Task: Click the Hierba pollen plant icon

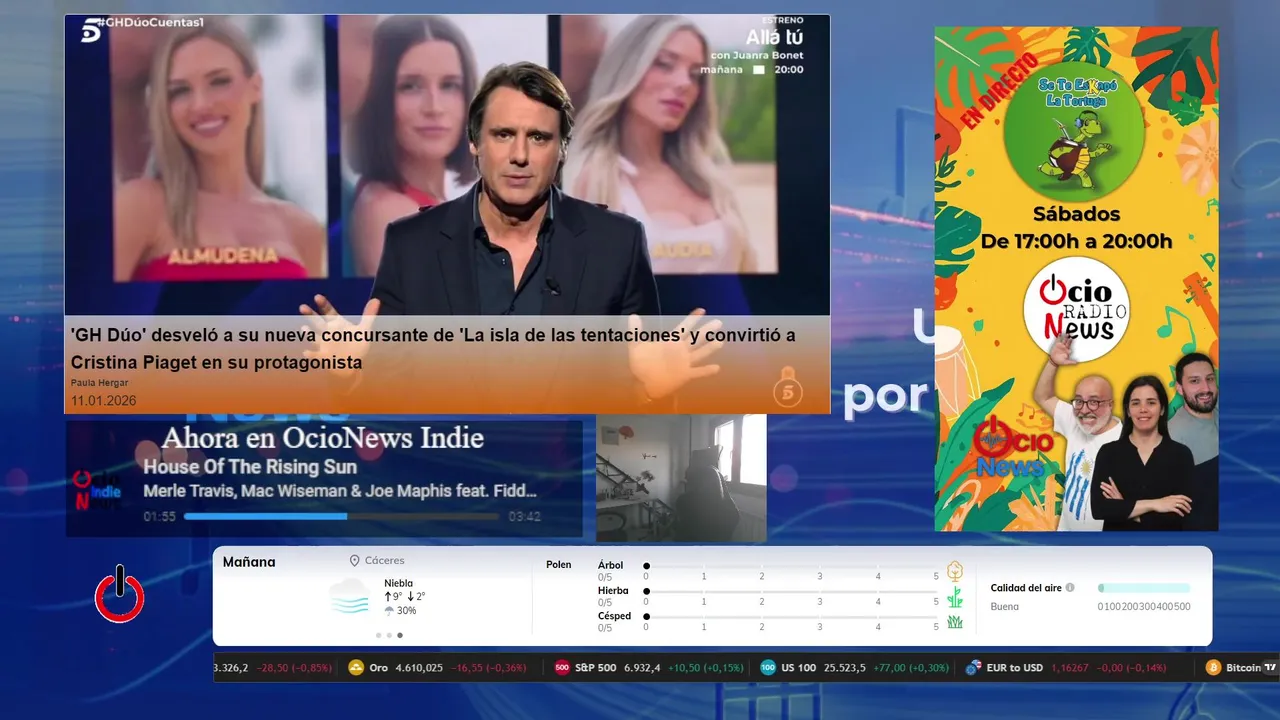Action: click(x=955, y=597)
